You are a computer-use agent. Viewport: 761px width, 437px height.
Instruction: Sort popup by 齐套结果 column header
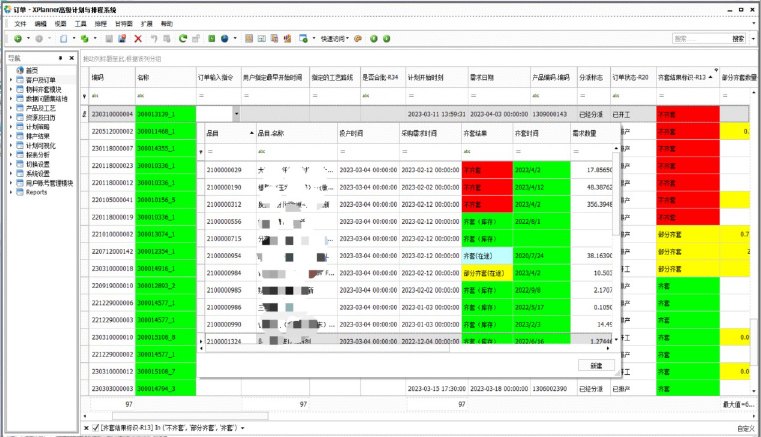[x=487, y=133]
